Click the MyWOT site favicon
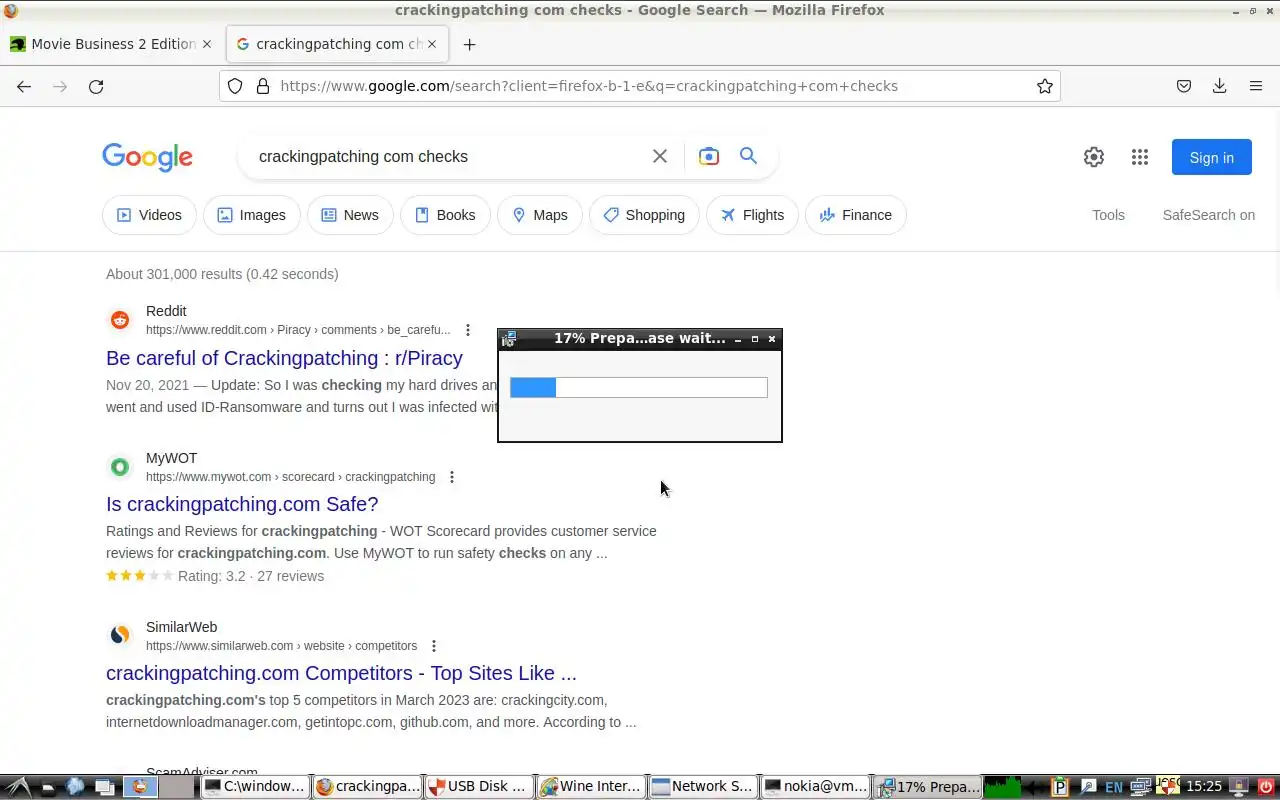This screenshot has height=800, width=1280. point(120,467)
